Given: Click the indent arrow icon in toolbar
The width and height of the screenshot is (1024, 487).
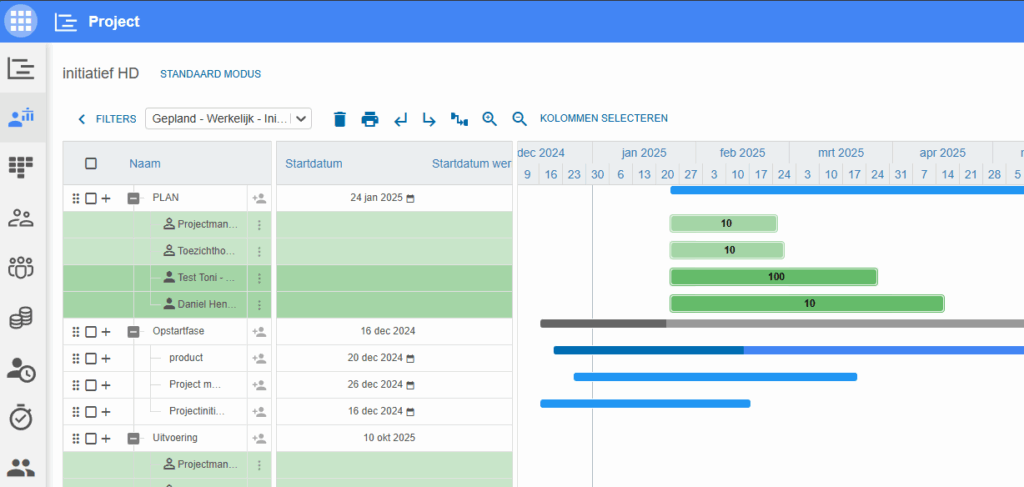Looking at the screenshot, I should coord(429,119).
